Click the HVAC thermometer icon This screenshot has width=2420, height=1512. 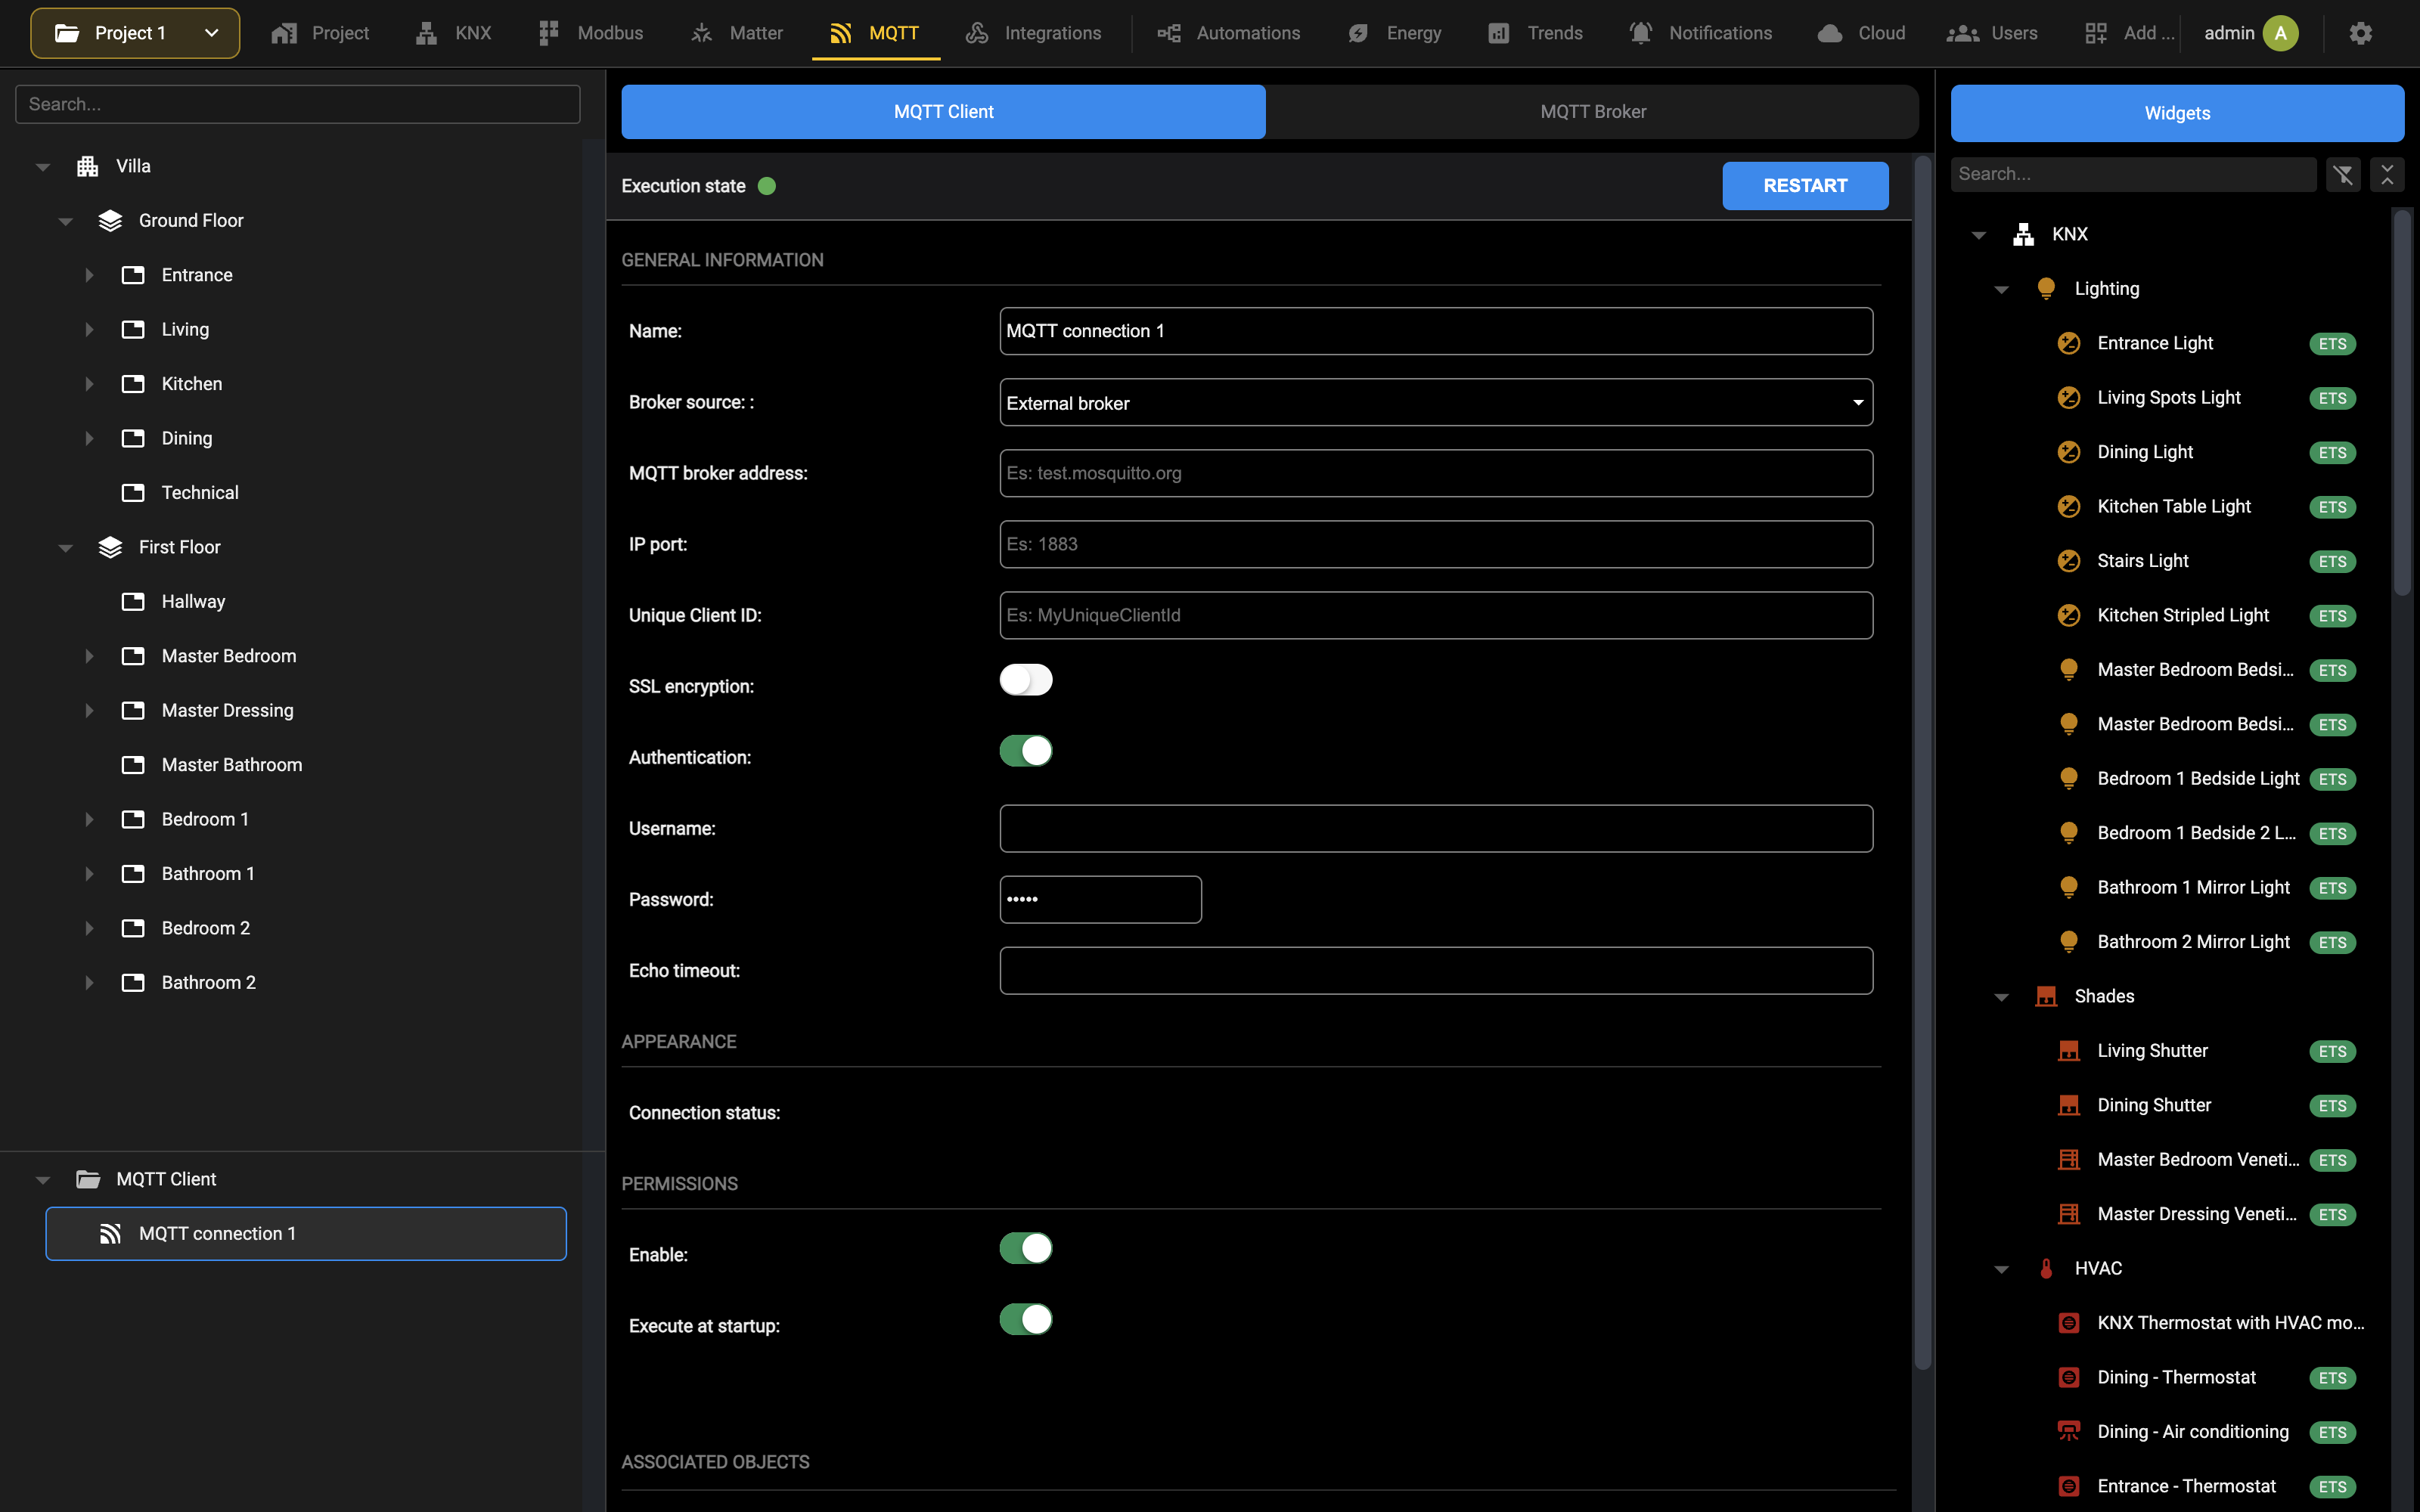(2046, 1268)
